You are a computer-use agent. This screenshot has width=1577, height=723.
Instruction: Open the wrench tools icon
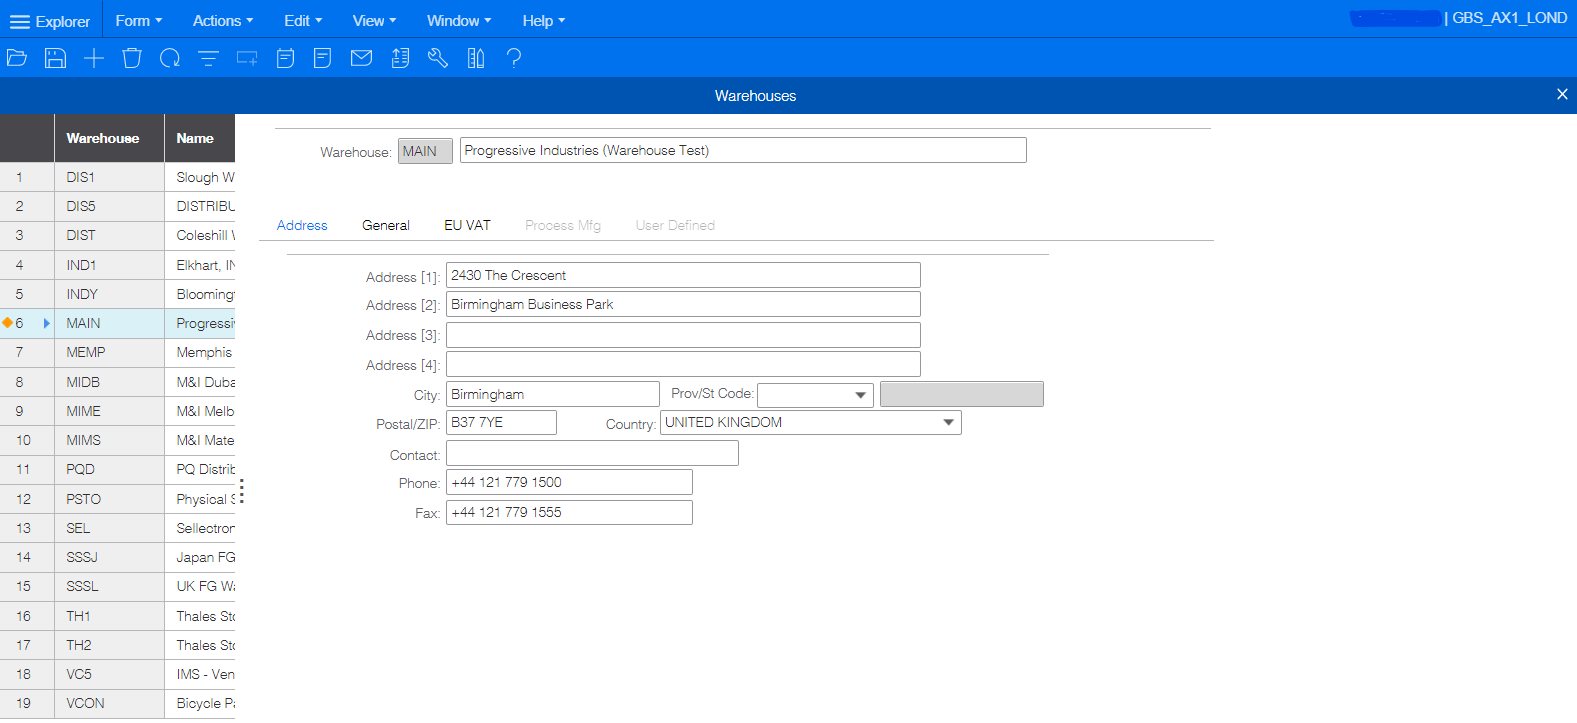pyautogui.click(x=438, y=58)
